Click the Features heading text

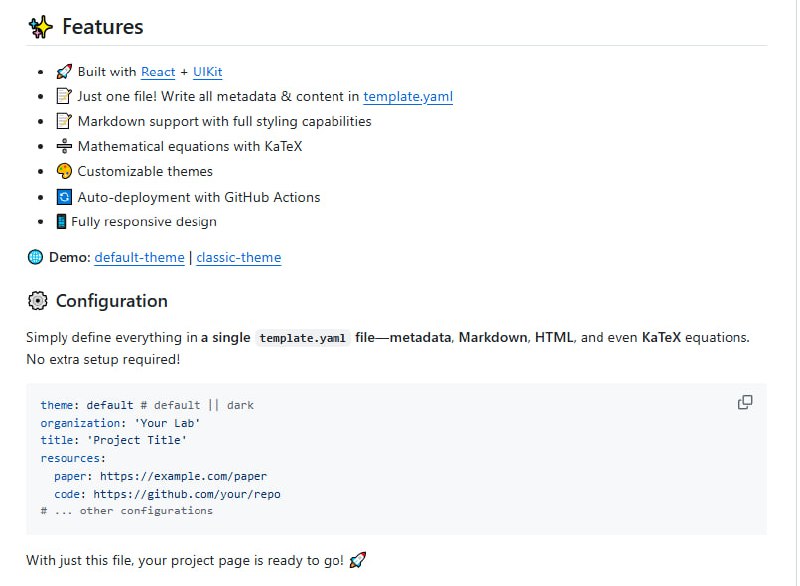point(102,28)
